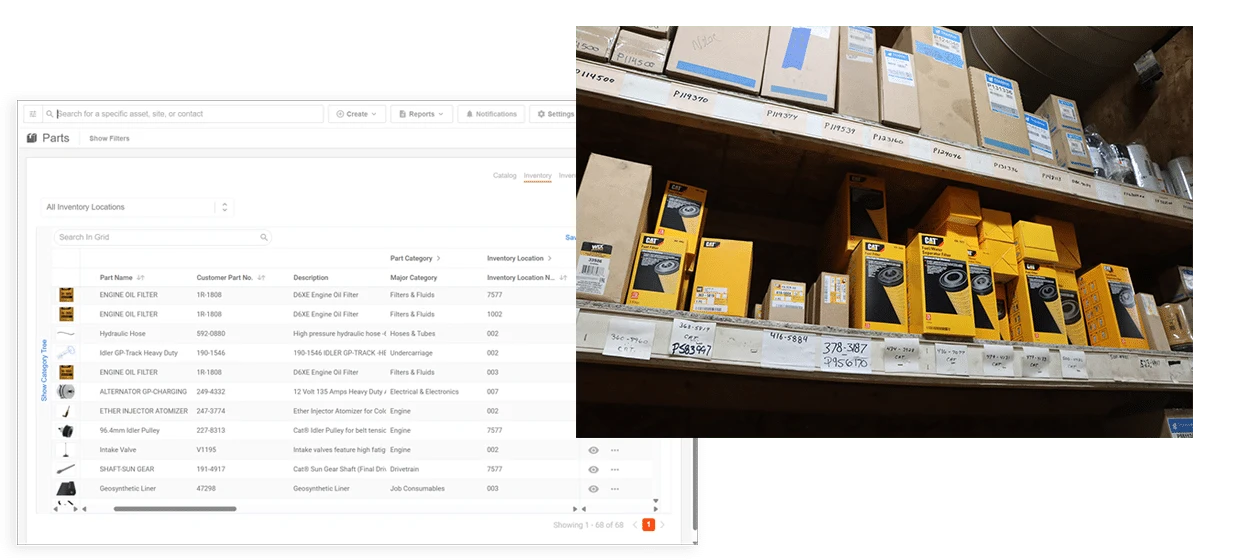1237x560 pixels.
Task: Click ALTERNATOR GP-CHARGING part name
Action: click(x=143, y=392)
